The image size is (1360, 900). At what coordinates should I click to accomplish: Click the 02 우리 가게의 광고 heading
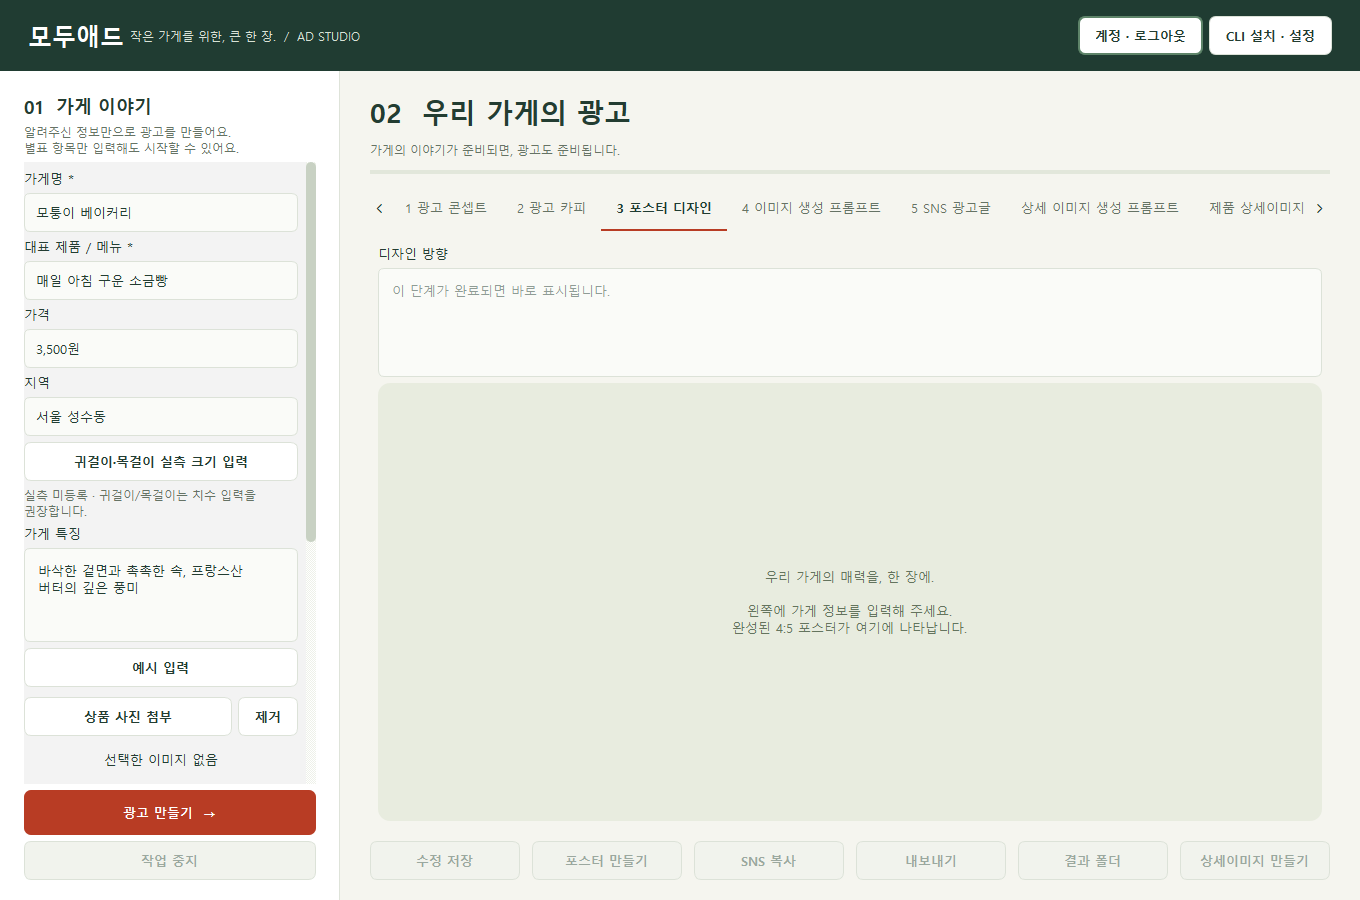pyautogui.click(x=500, y=113)
